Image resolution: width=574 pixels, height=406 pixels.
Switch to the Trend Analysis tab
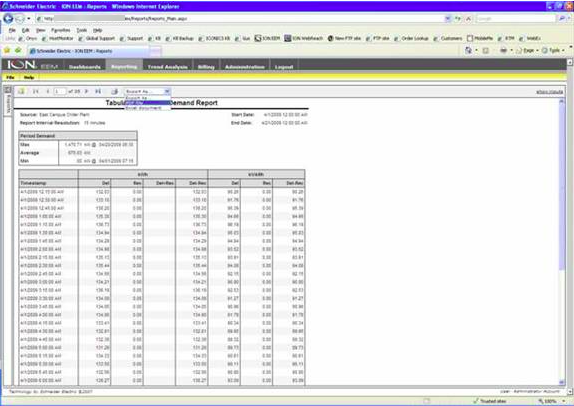[x=167, y=67]
